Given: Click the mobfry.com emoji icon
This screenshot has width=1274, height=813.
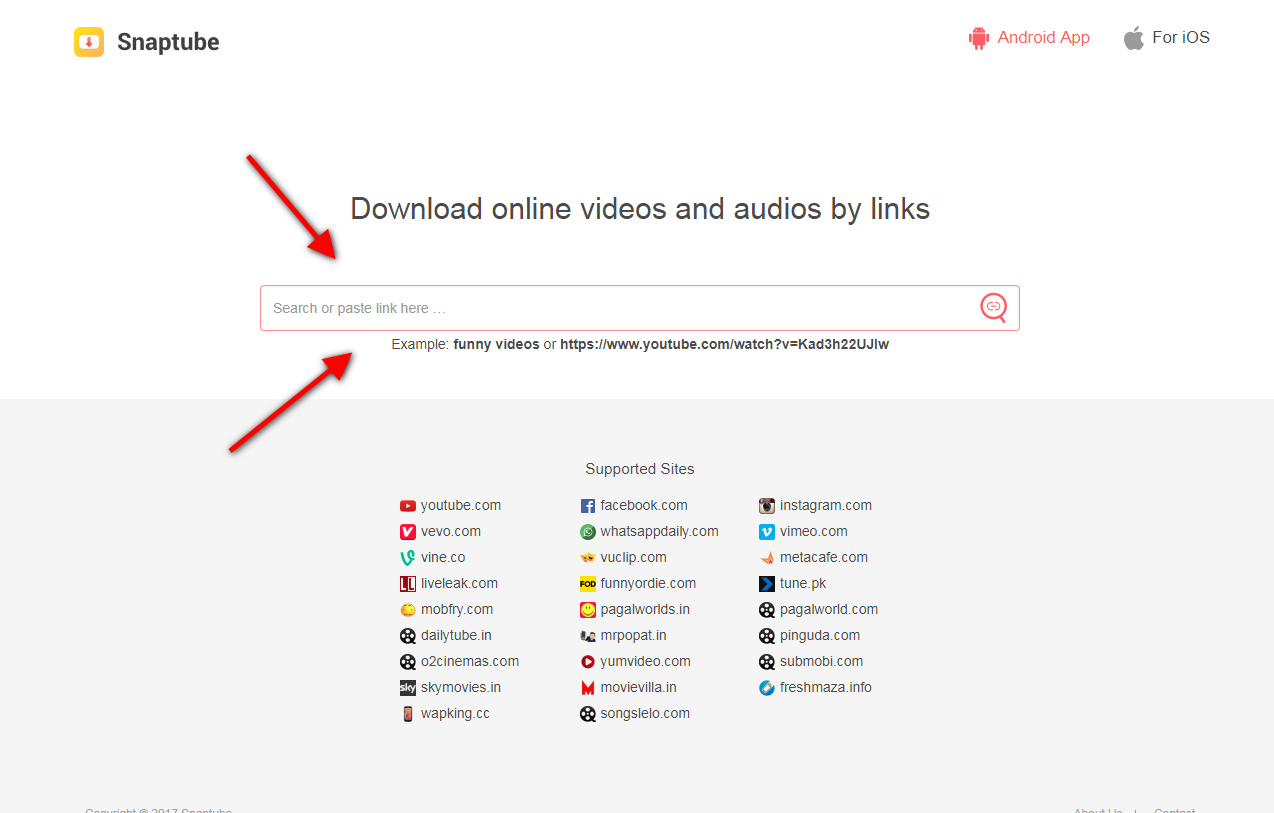Looking at the screenshot, I should [x=408, y=610].
